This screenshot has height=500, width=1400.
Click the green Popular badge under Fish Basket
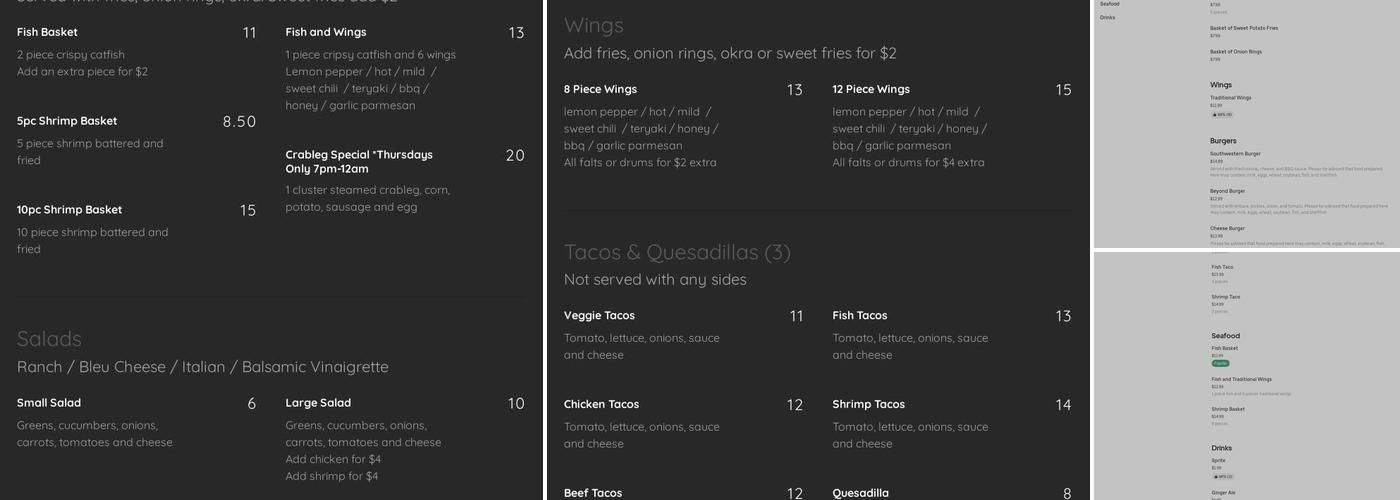(1220, 363)
